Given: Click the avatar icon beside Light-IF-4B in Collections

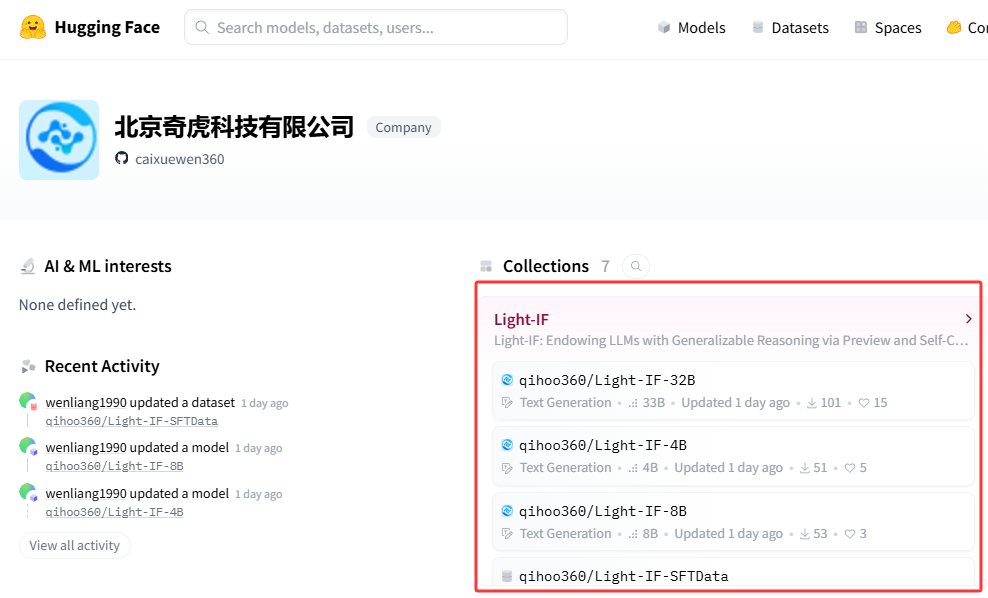Looking at the screenshot, I should coord(507,445).
